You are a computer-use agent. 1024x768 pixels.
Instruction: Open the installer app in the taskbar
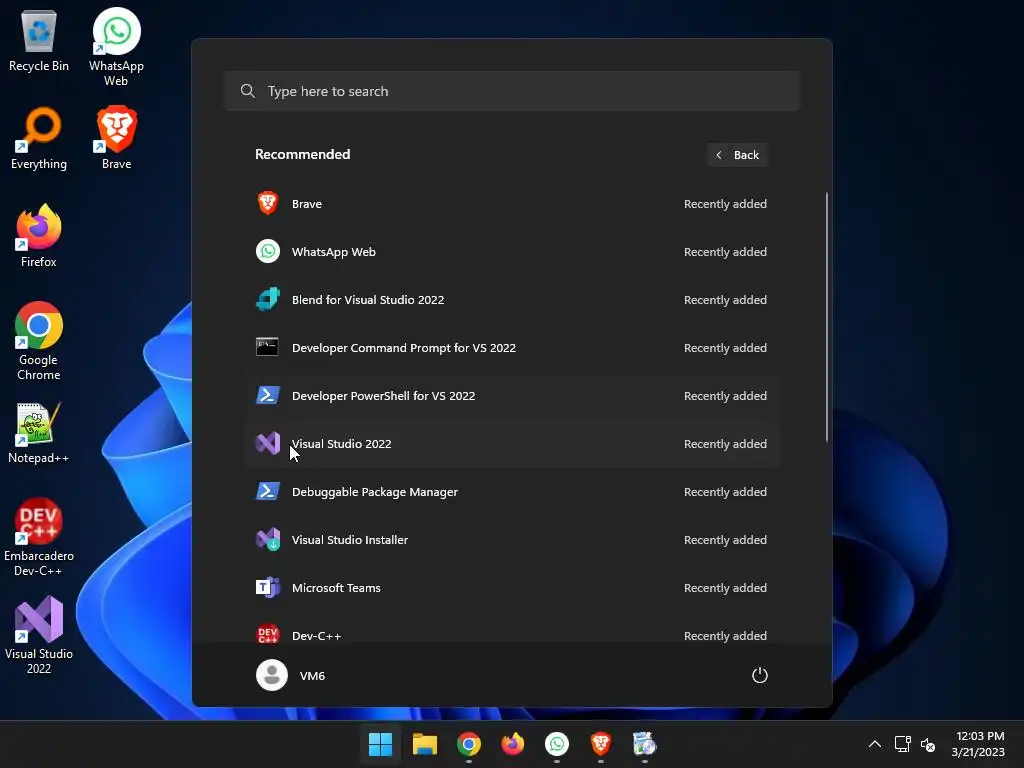[645, 744]
